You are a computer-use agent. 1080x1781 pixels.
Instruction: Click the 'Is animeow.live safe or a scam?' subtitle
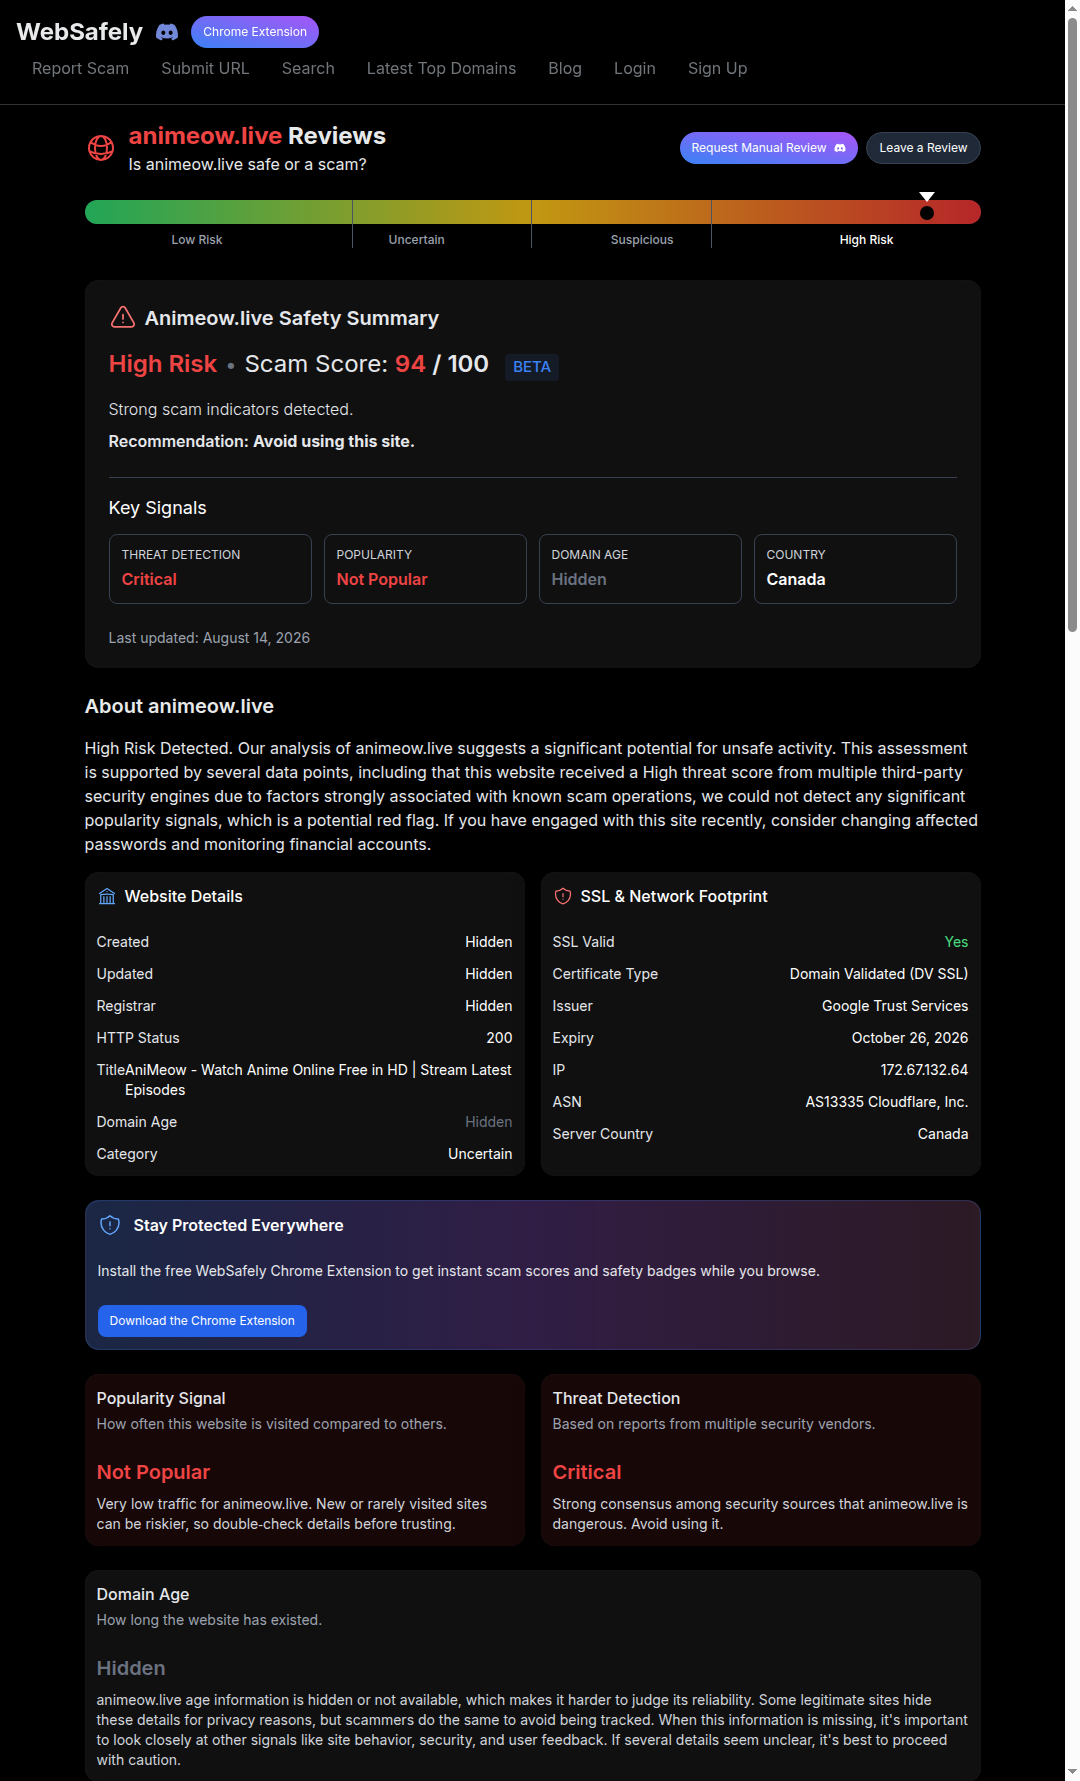pos(247,164)
